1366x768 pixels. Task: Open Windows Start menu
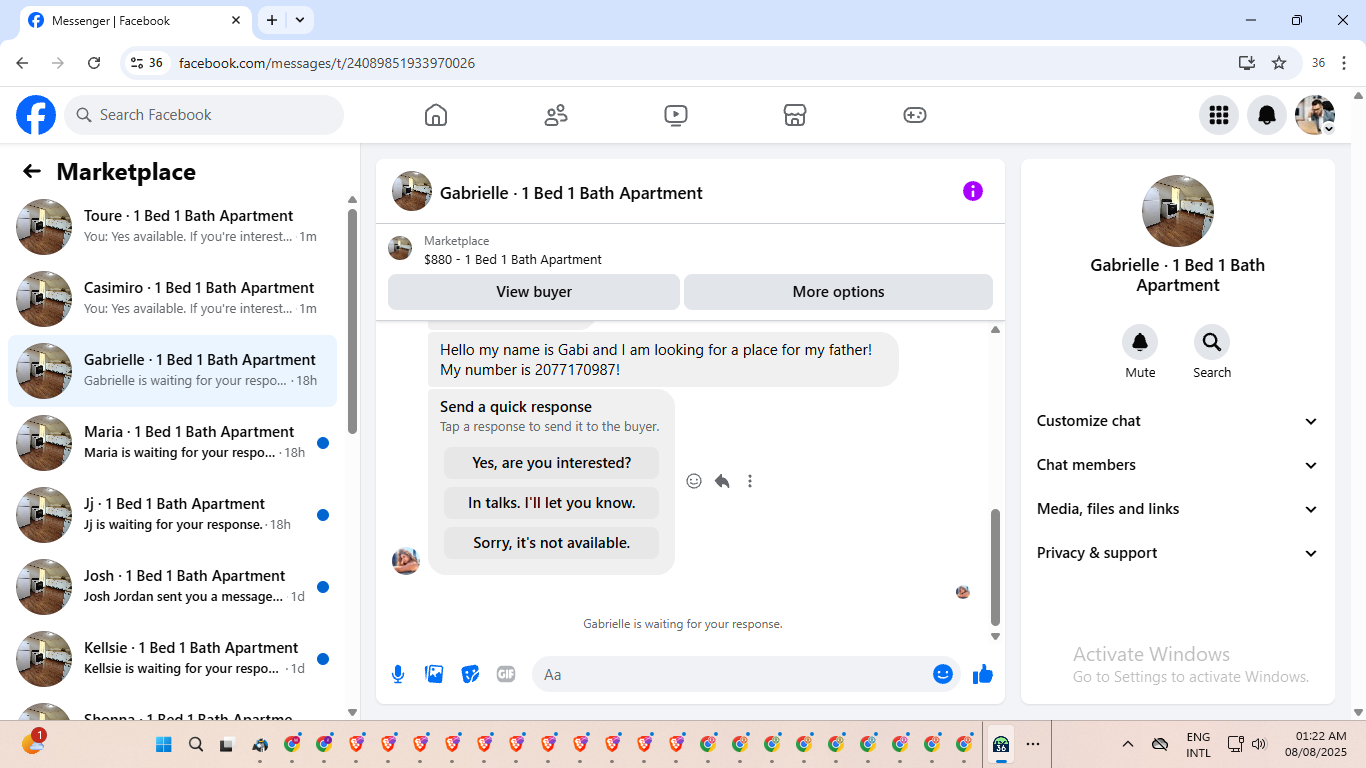(164, 744)
